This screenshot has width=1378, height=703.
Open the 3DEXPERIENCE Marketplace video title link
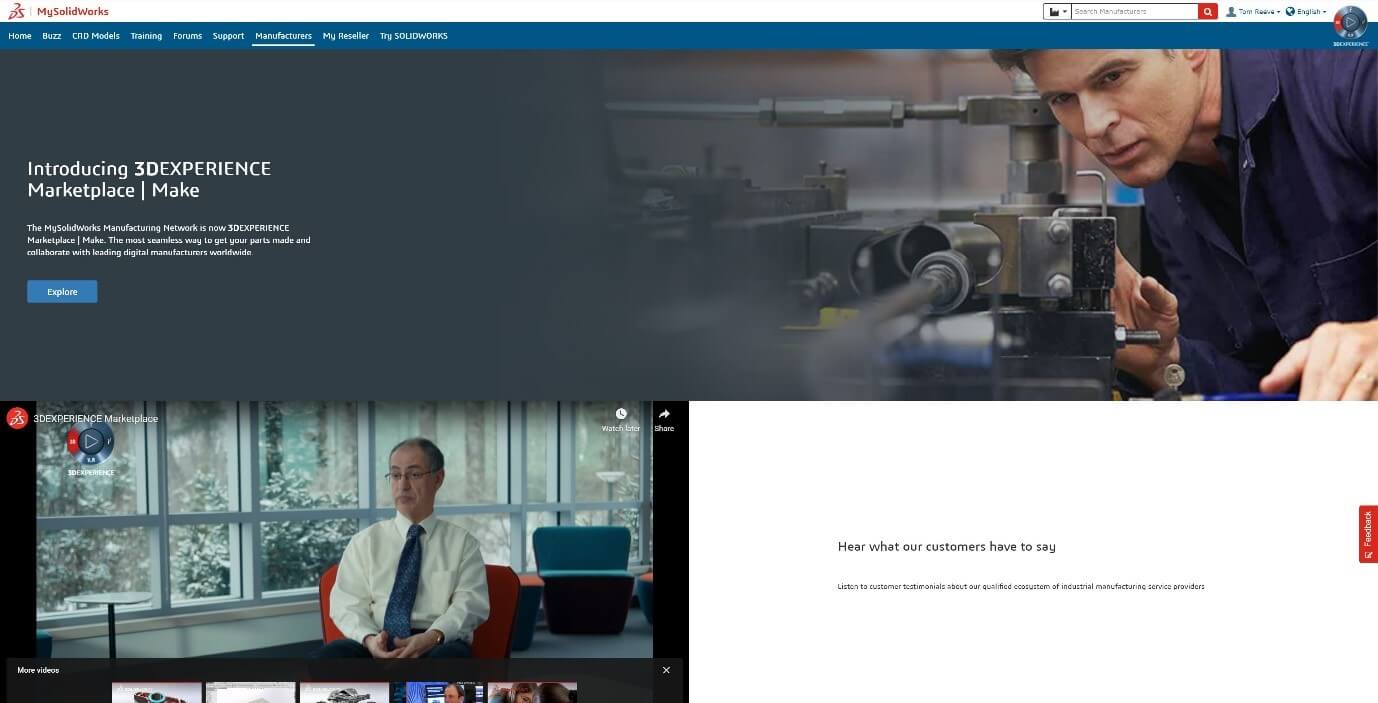(x=96, y=418)
